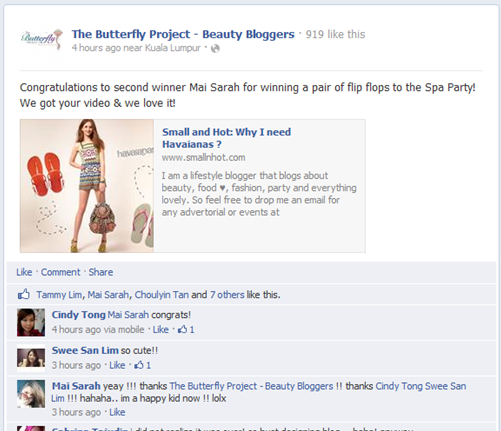Open Choulyin Tan in the likes list

point(162,295)
